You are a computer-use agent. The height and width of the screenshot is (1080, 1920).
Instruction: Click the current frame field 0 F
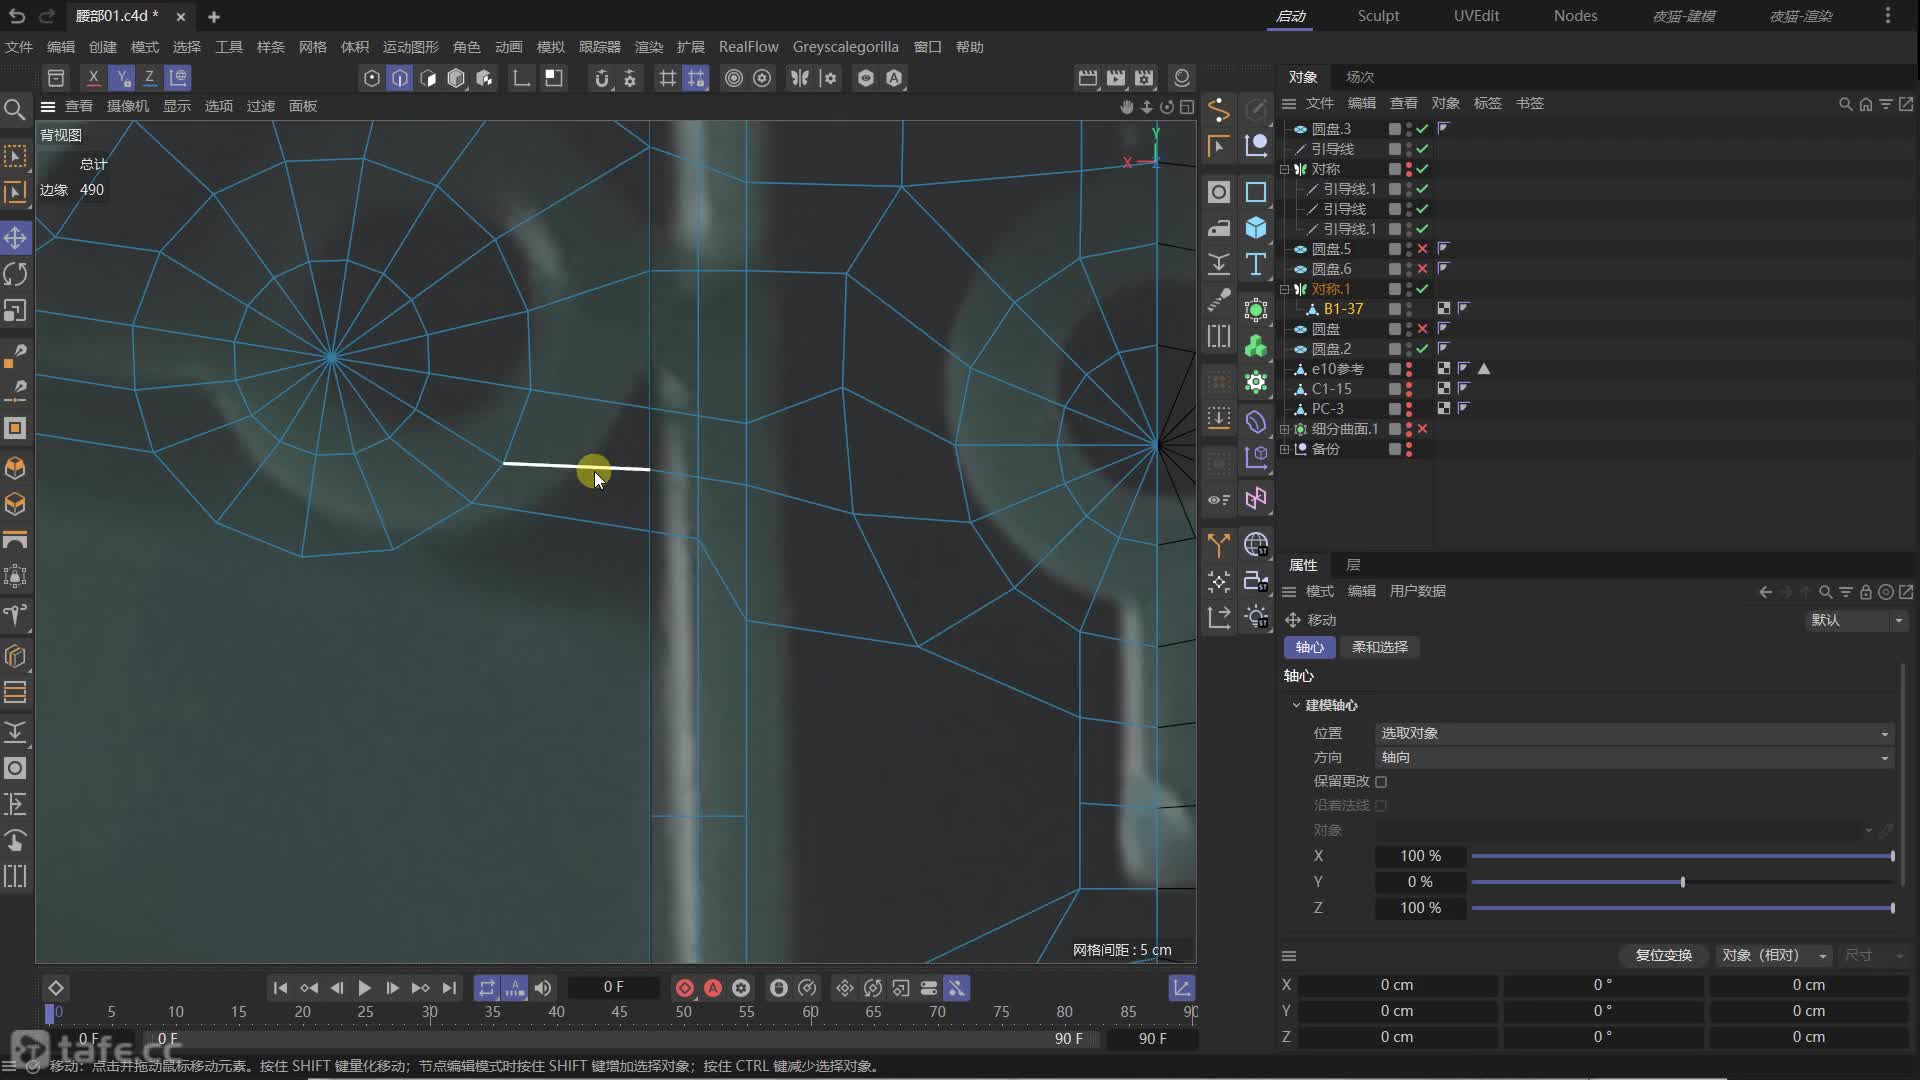(613, 988)
